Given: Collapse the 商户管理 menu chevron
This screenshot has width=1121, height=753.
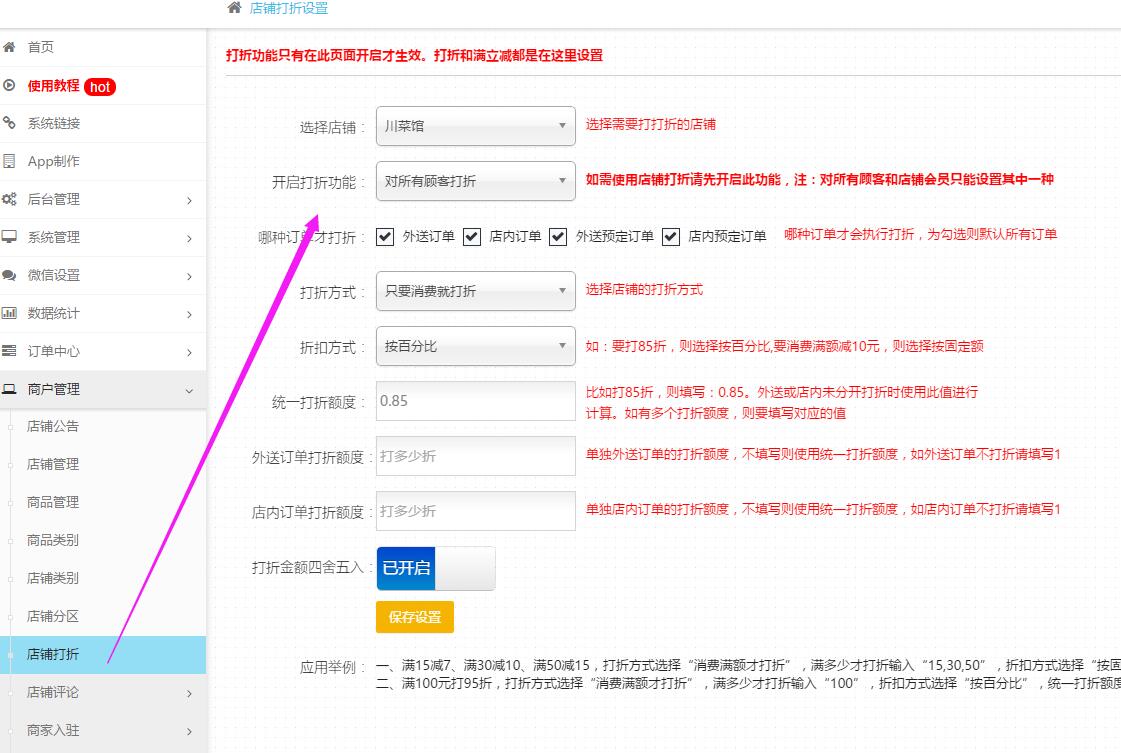Looking at the screenshot, I should 189,390.
